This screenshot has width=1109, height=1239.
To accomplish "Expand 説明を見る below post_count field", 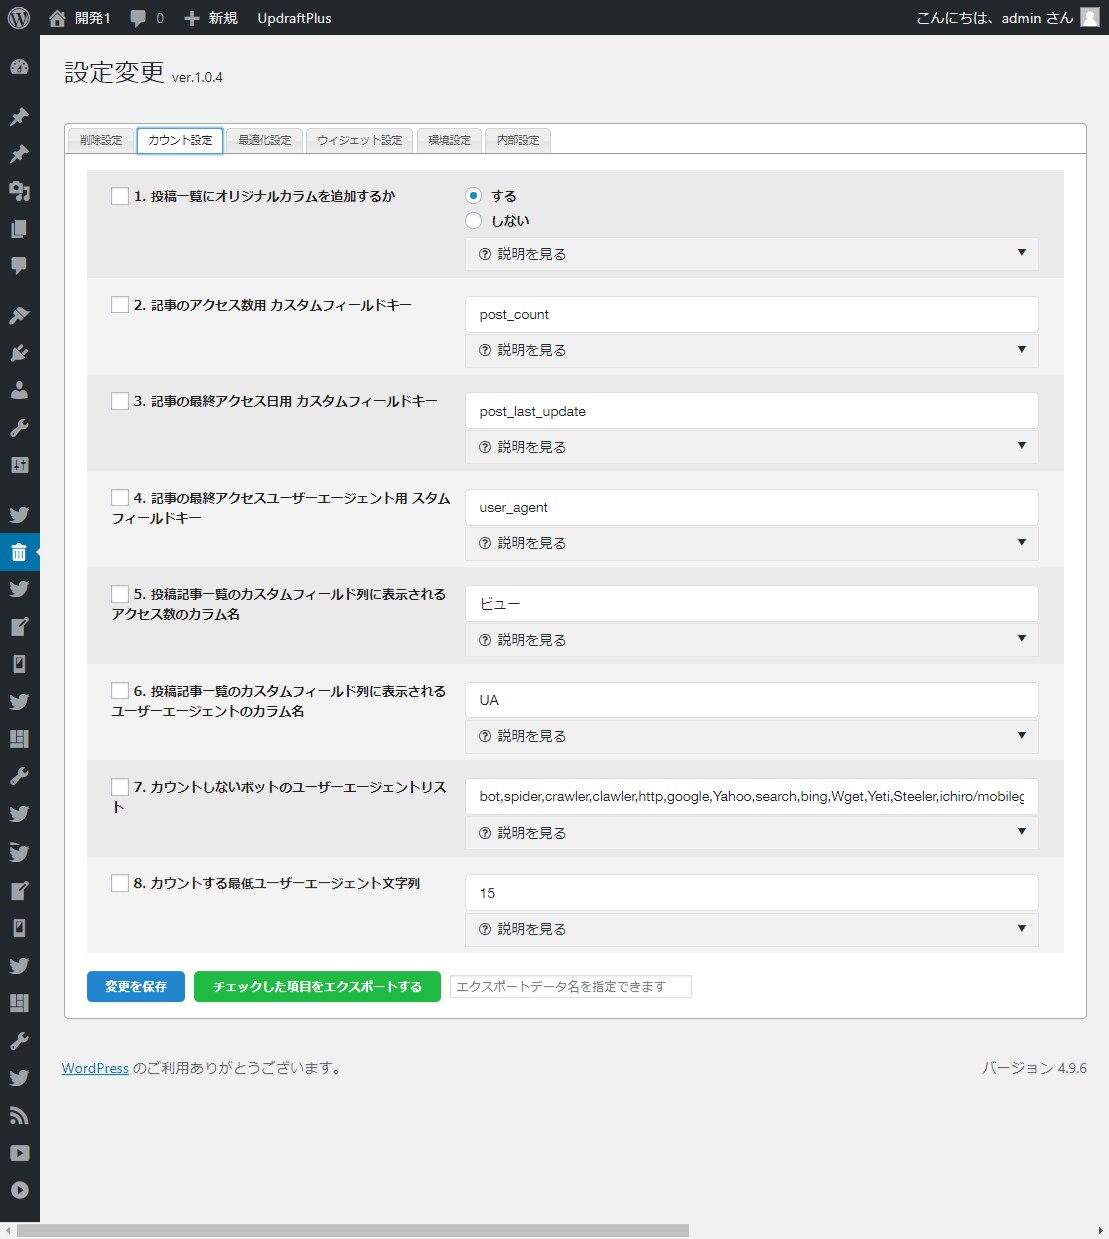I will 752,350.
